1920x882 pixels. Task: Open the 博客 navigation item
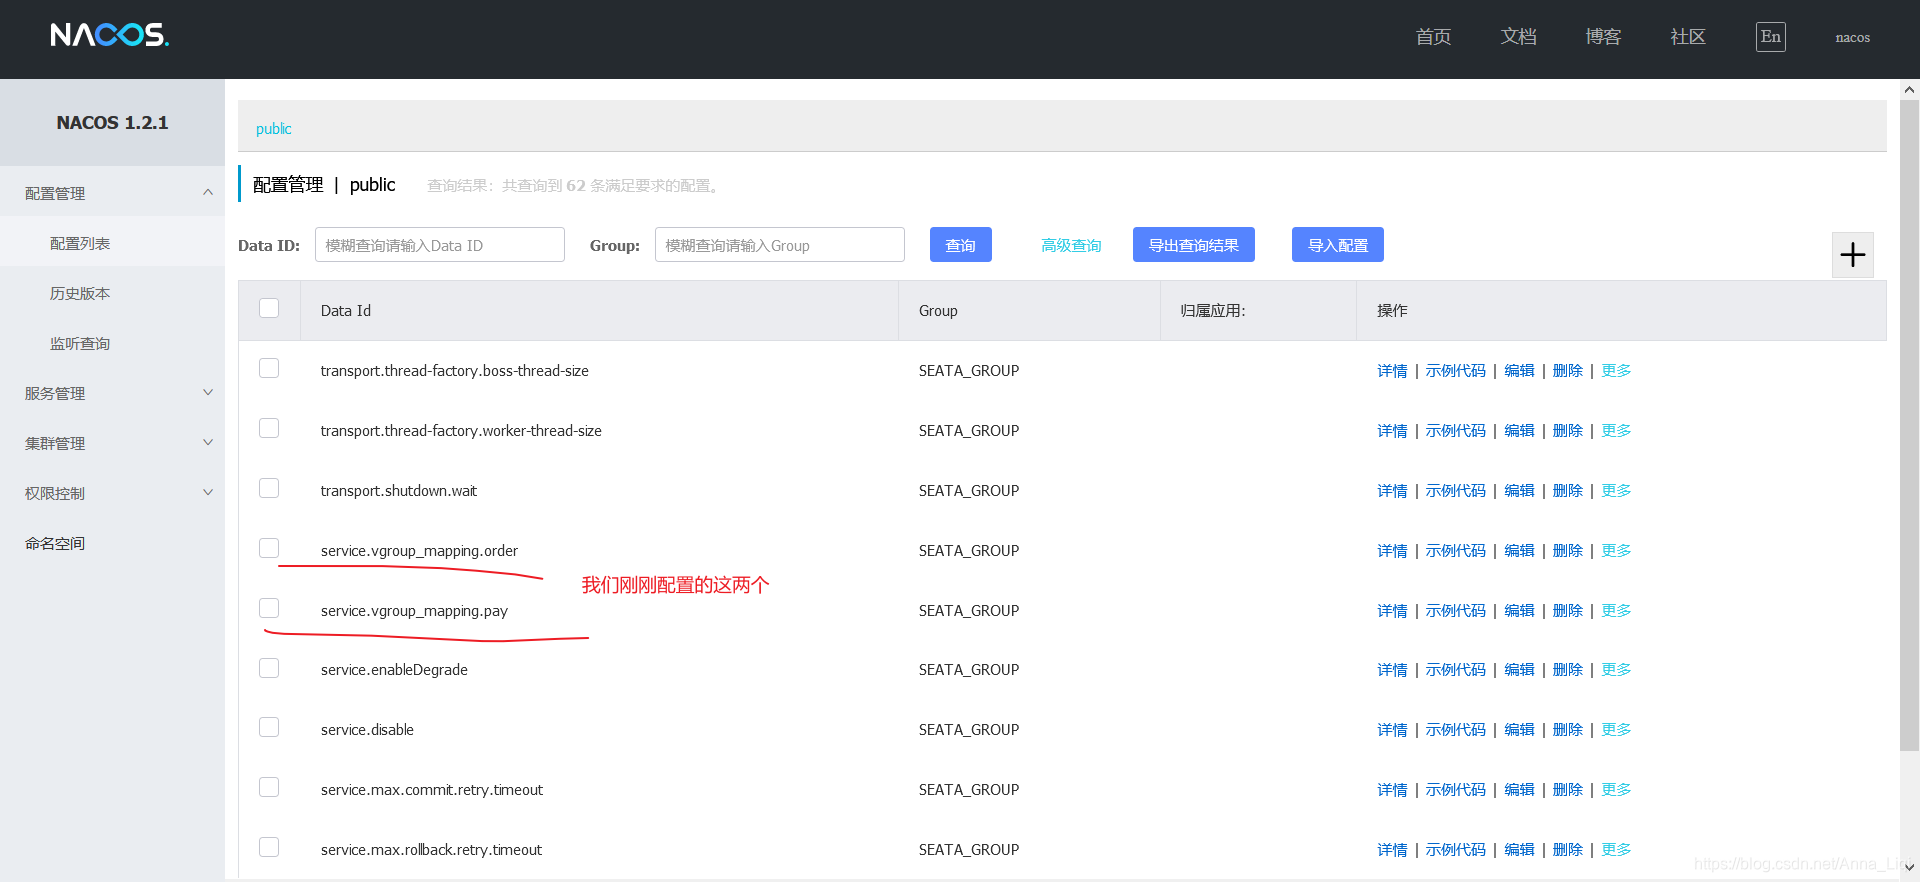point(1603,37)
